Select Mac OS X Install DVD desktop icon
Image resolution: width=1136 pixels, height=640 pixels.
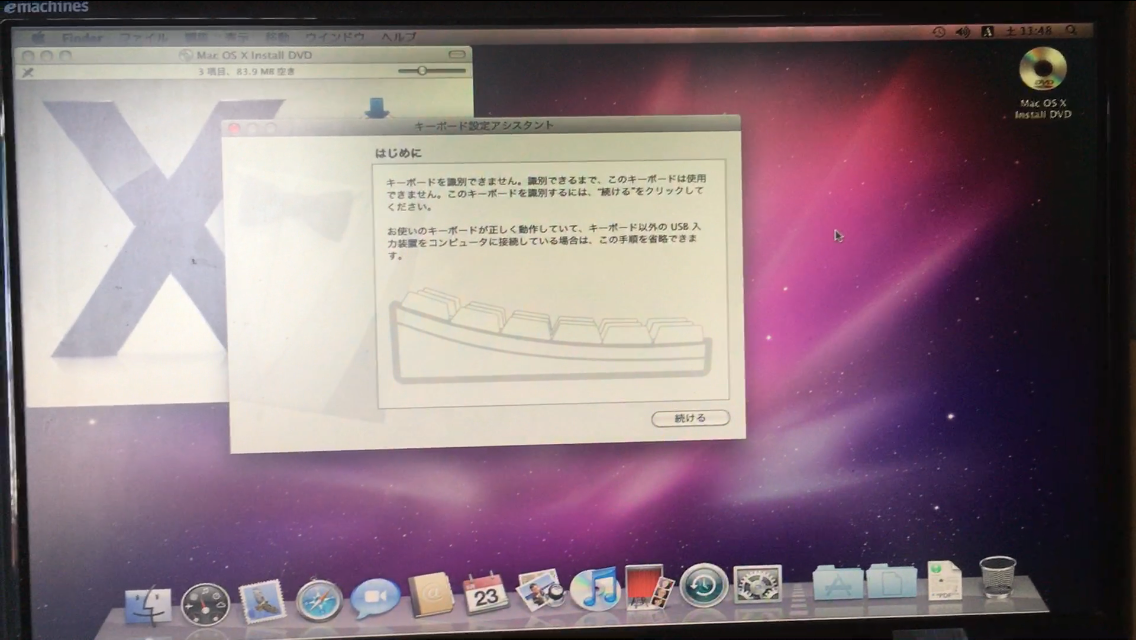coord(1043,83)
